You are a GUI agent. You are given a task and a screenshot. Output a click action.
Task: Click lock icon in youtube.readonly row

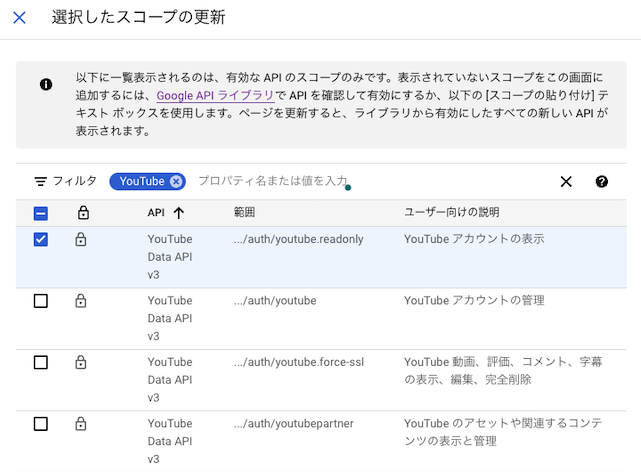81,239
